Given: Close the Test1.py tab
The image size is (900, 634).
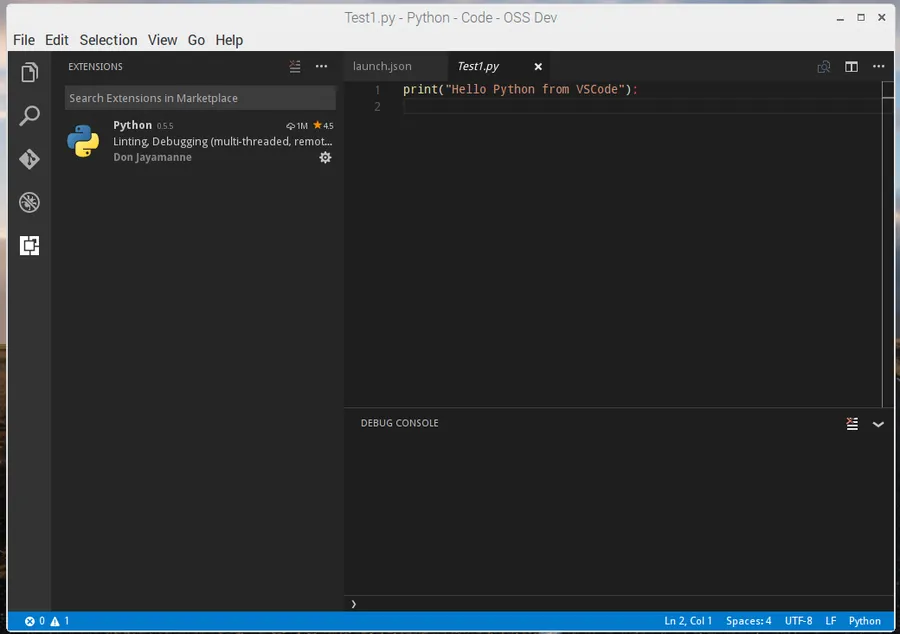Looking at the screenshot, I should [x=538, y=67].
